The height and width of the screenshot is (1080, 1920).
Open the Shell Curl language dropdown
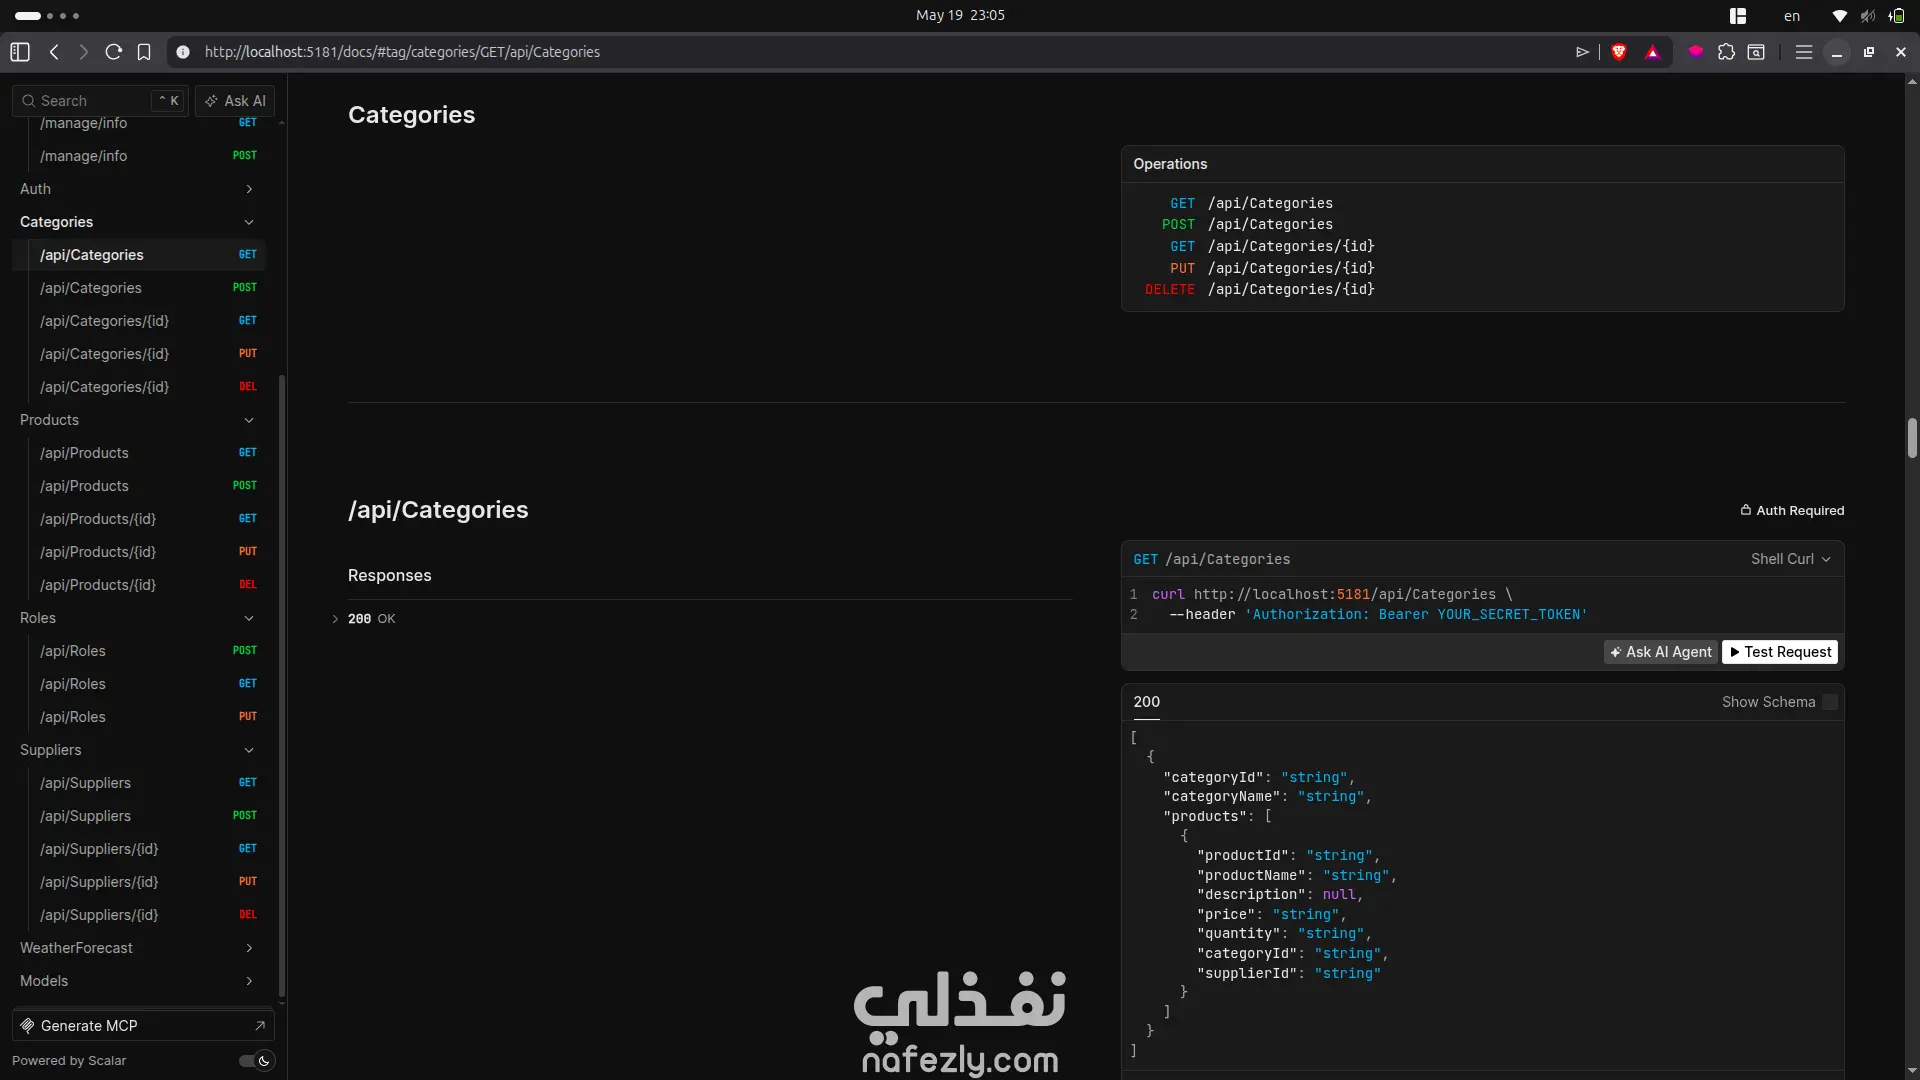1790,559
